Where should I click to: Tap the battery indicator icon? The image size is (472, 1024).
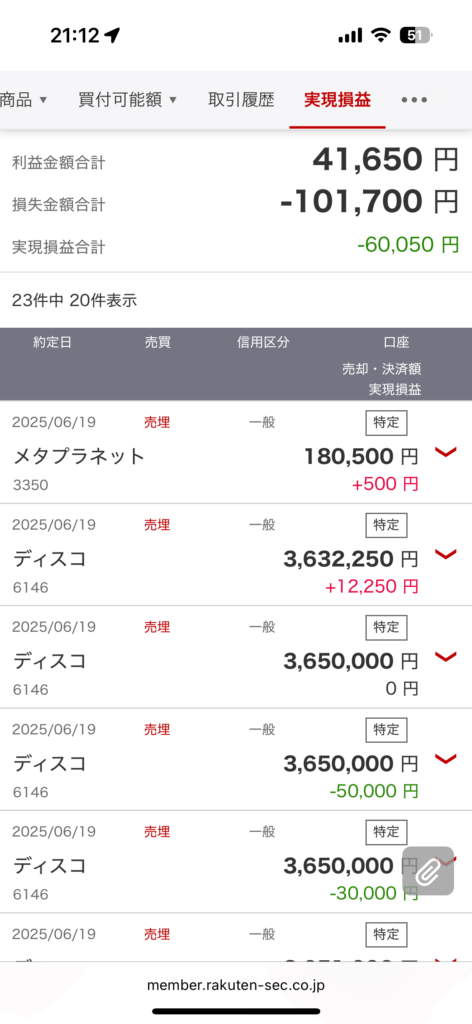(x=416, y=35)
